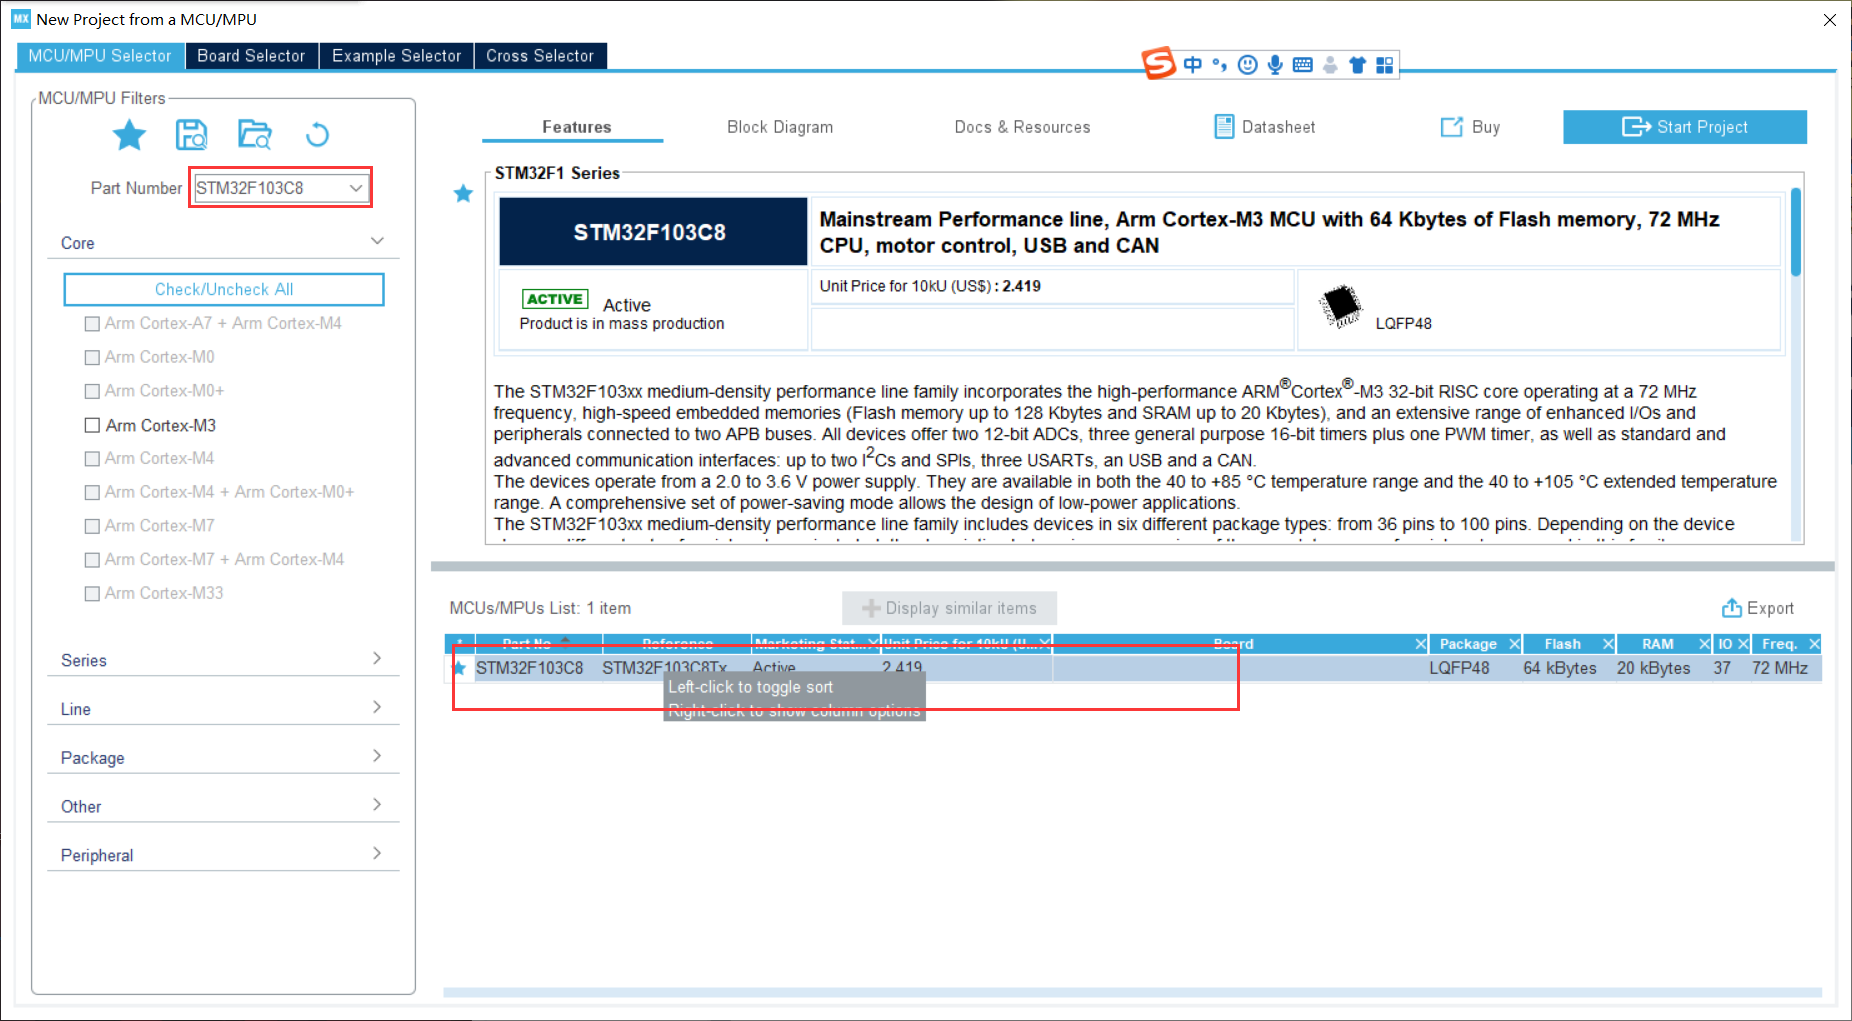Image resolution: width=1852 pixels, height=1021 pixels.
Task: Close the Marketing Status column via its X
Action: click(873, 643)
